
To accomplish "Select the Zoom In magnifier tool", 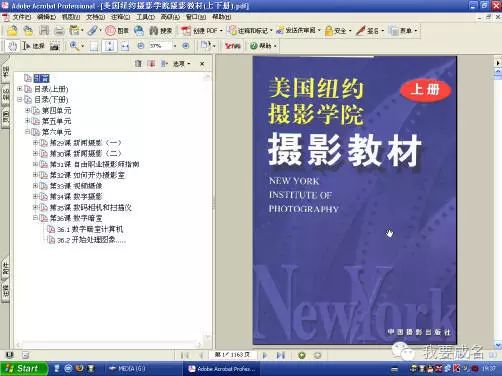I will point(75,46).
